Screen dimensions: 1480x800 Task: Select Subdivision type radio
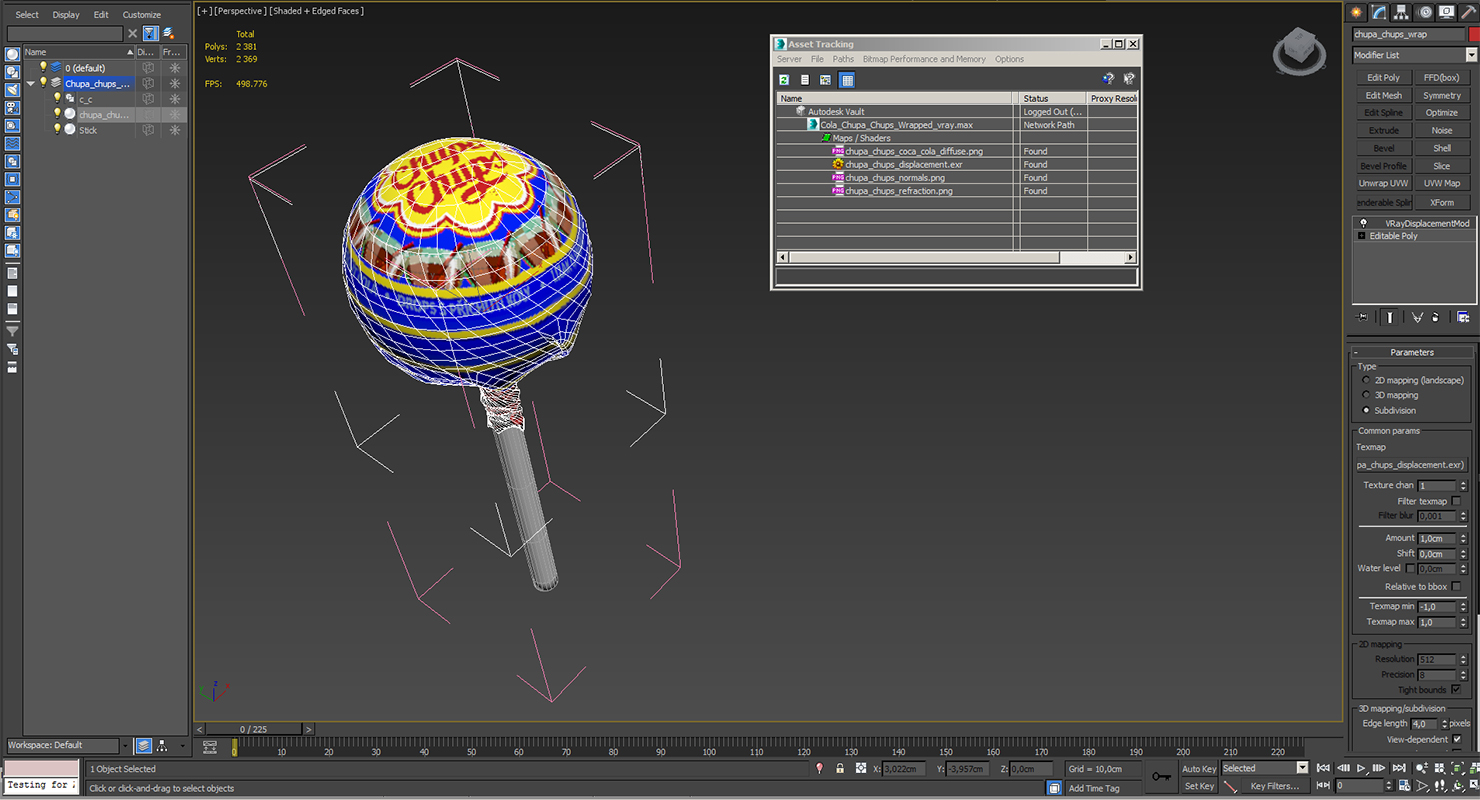1366,410
